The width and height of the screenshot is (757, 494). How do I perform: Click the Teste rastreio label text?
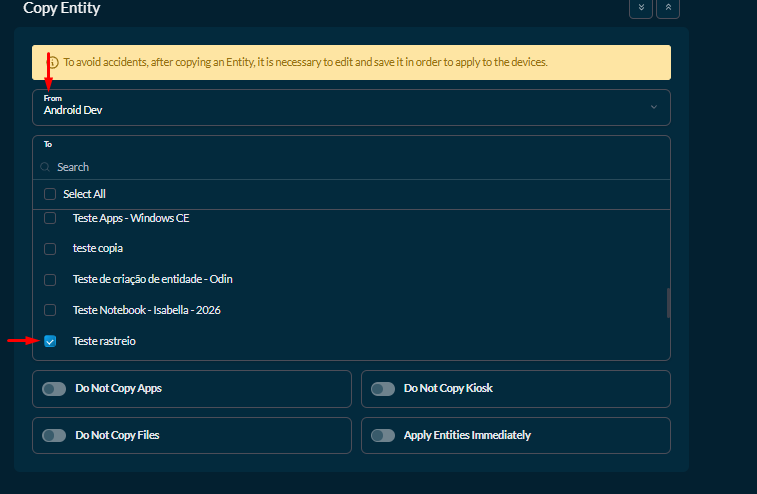click(x=104, y=341)
